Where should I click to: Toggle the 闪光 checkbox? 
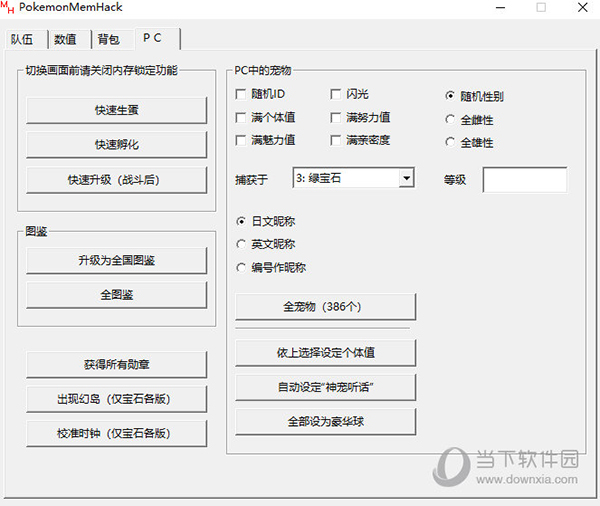coord(336,94)
